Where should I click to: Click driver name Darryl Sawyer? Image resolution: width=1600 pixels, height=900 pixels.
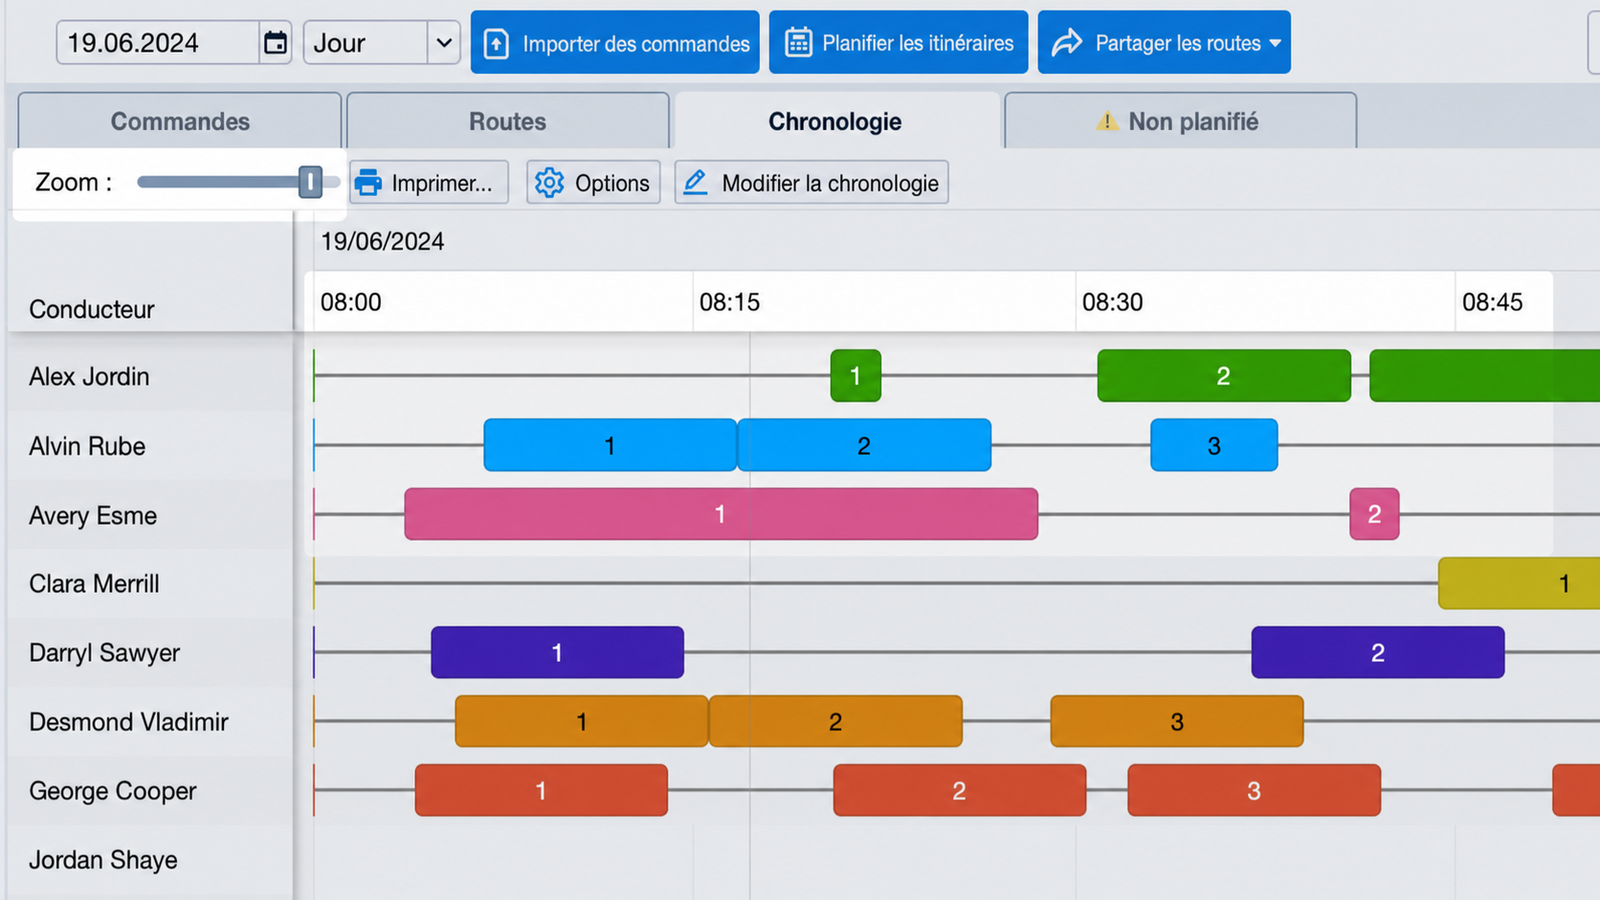pos(104,653)
